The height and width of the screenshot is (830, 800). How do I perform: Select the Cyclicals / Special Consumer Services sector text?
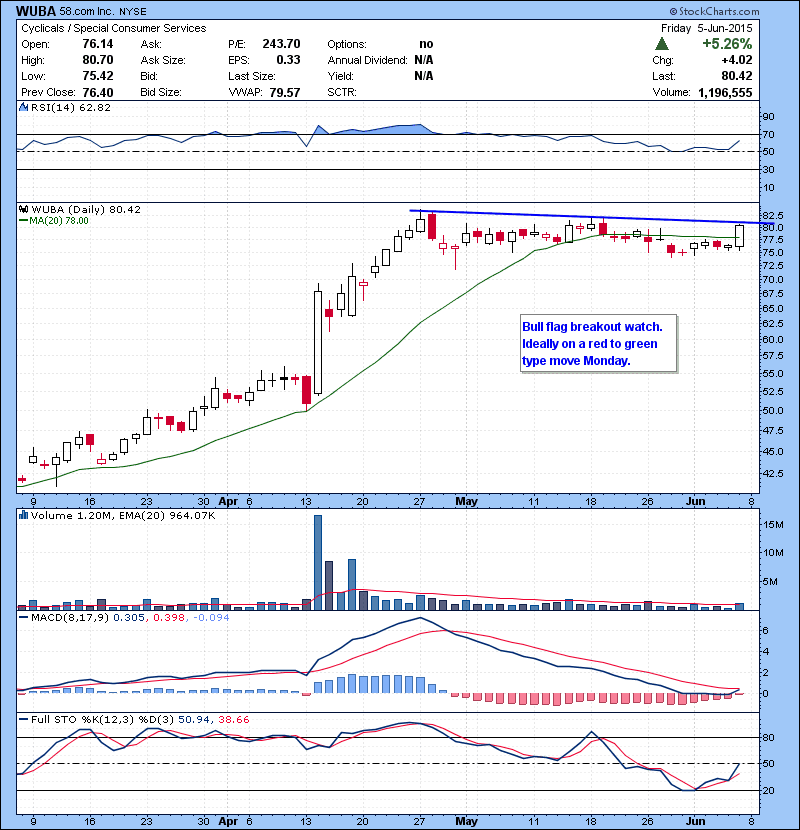pos(113,29)
